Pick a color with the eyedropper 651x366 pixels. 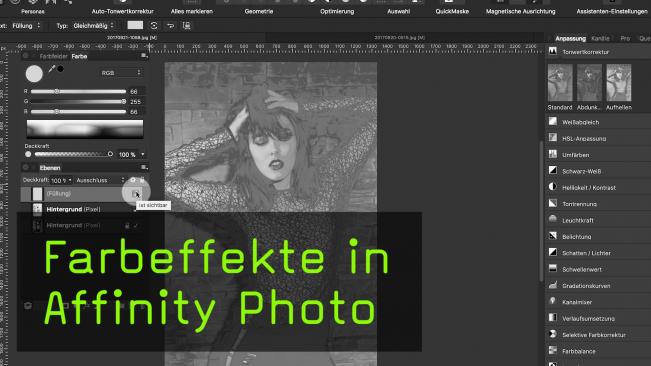tap(51, 69)
